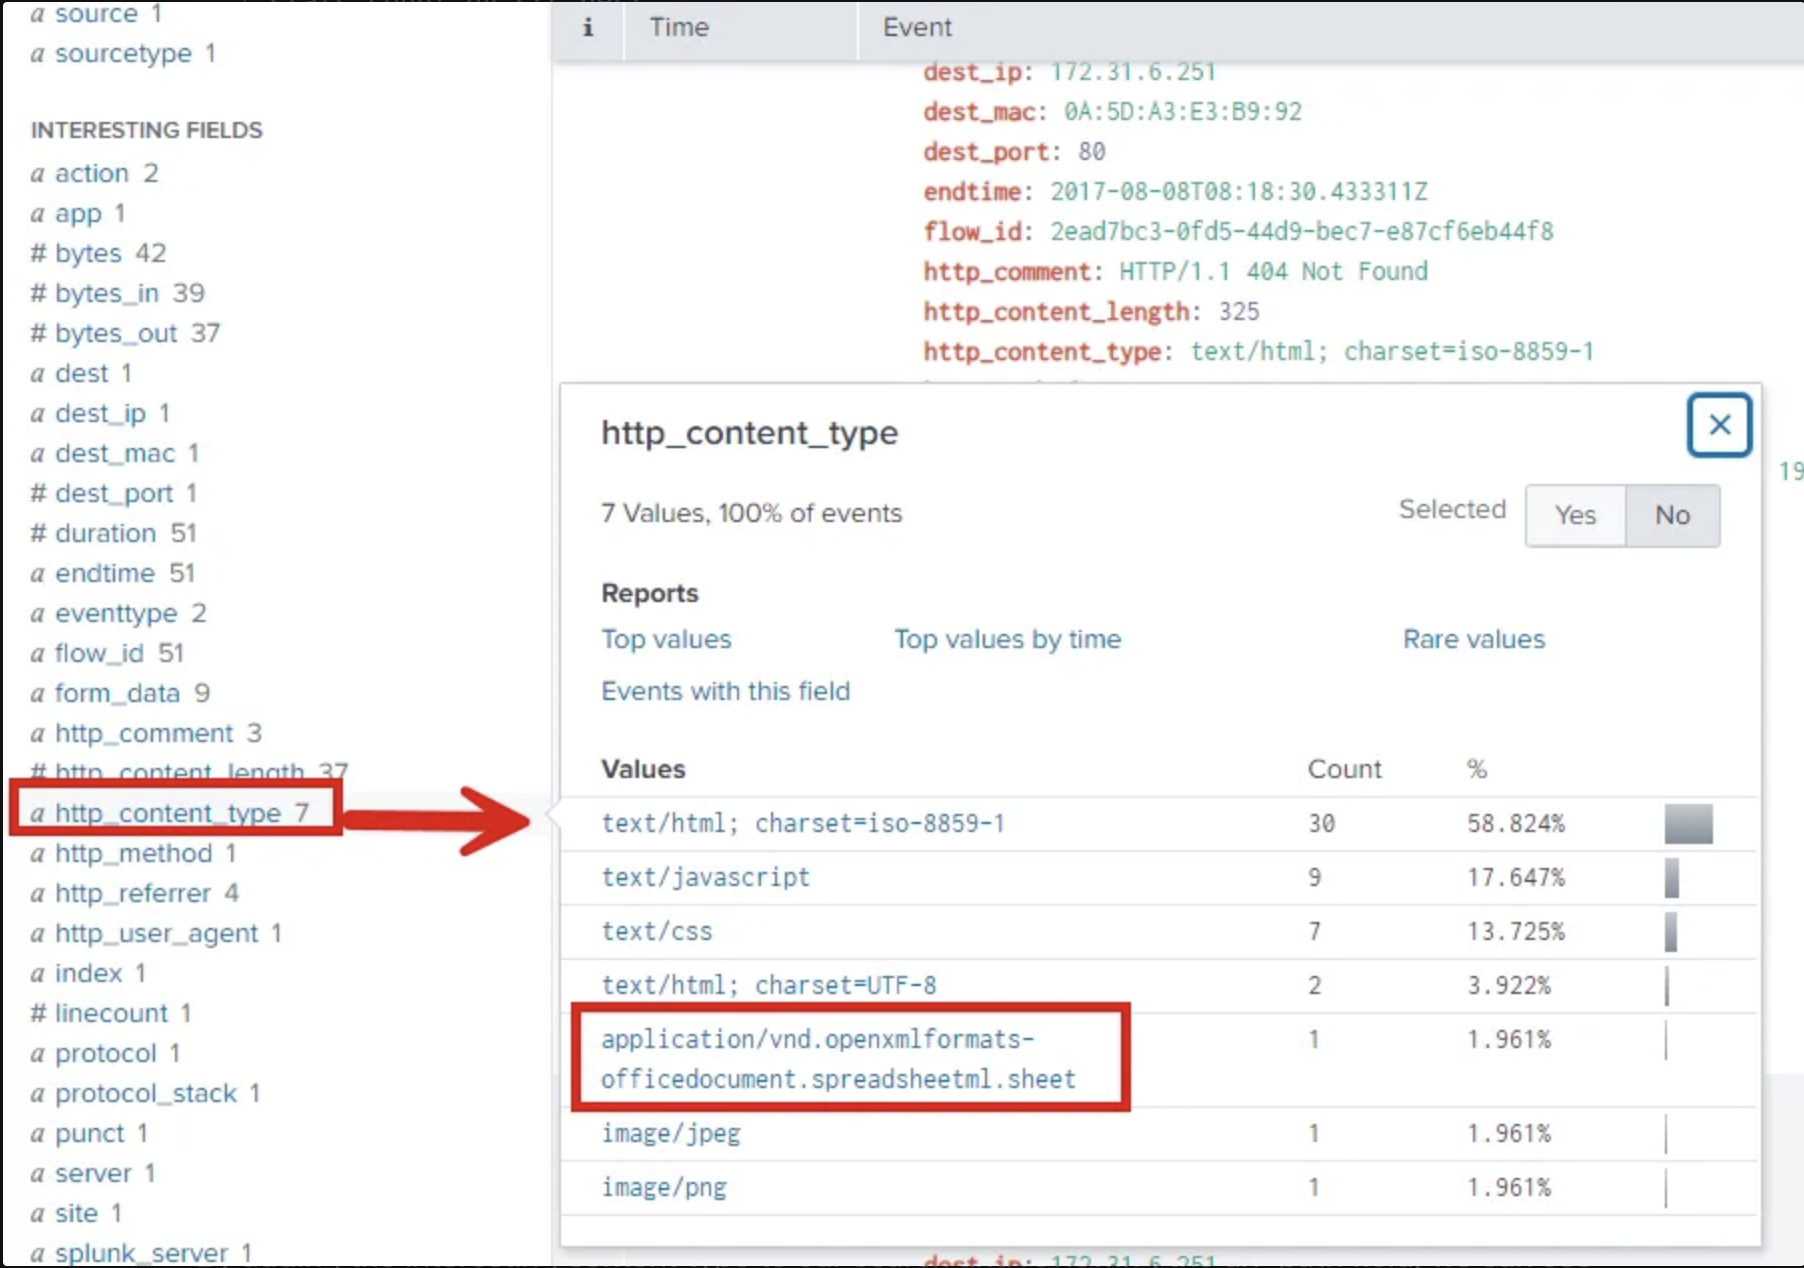Open the splunk_server field
Image resolution: width=1804 pixels, height=1268 pixels.
(x=141, y=1253)
